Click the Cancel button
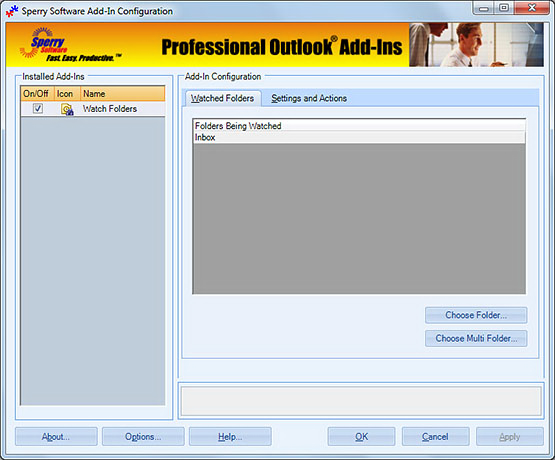 click(435, 437)
